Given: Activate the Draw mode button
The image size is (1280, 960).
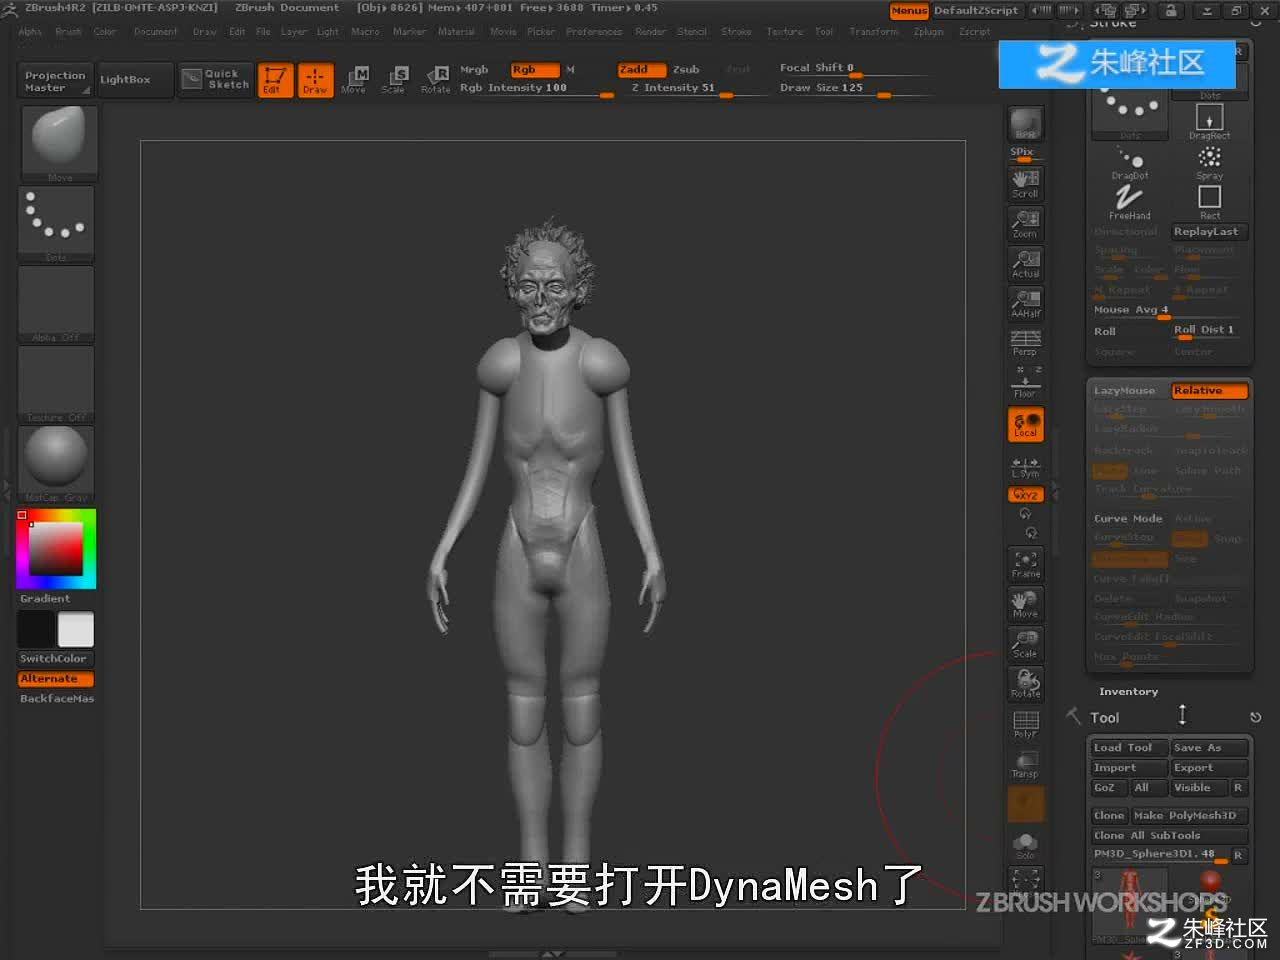Looking at the screenshot, I should tap(315, 79).
